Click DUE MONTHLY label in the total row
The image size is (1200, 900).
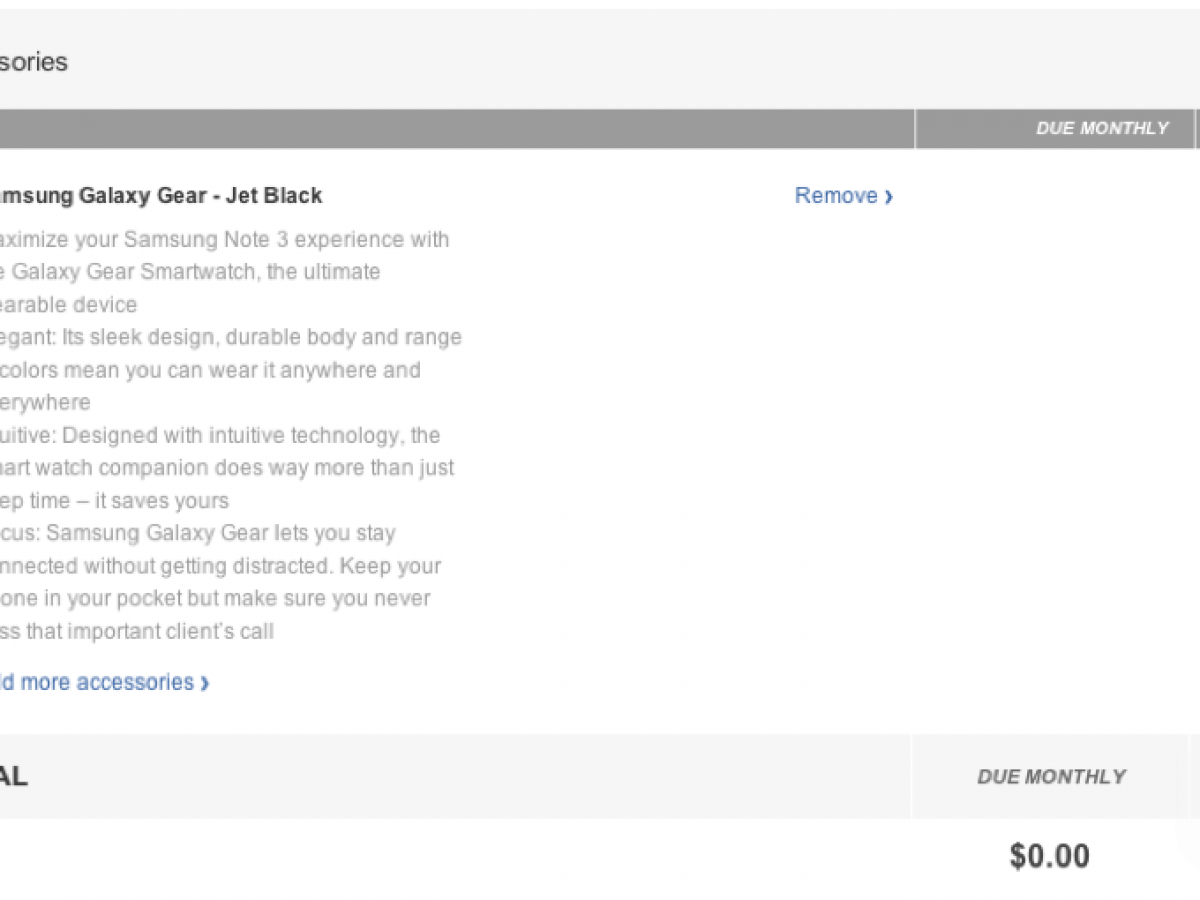click(x=1051, y=776)
